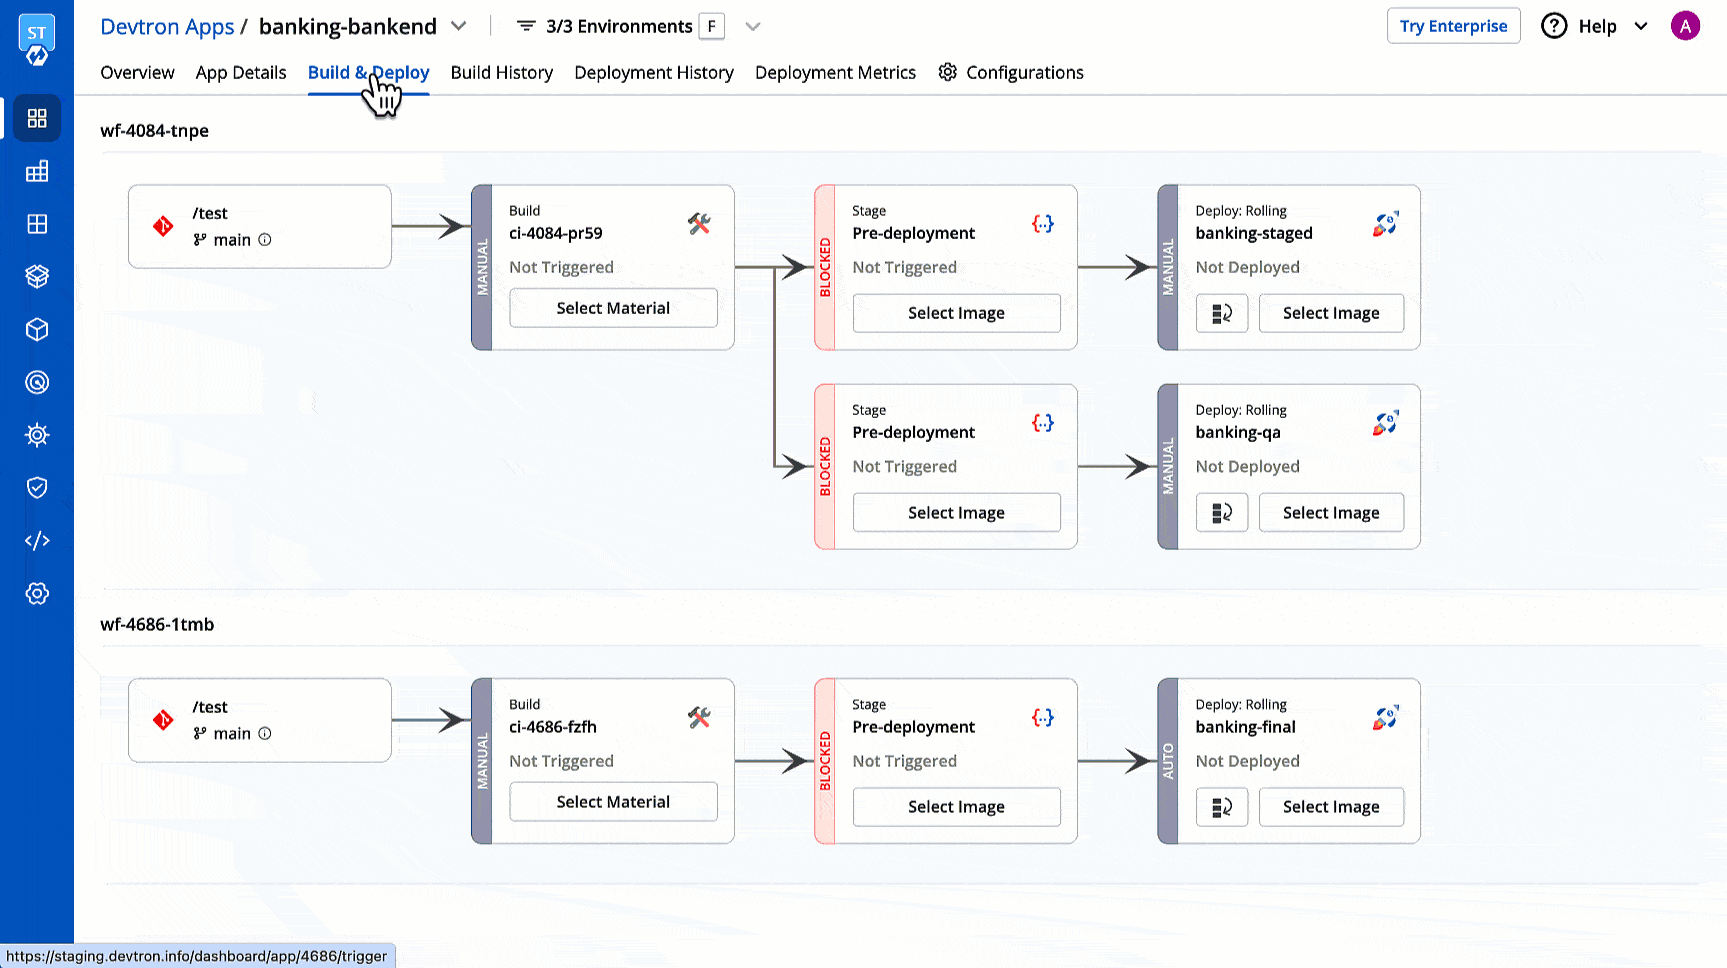Click the security shield sidebar icon
The height and width of the screenshot is (968, 1727).
click(x=37, y=488)
